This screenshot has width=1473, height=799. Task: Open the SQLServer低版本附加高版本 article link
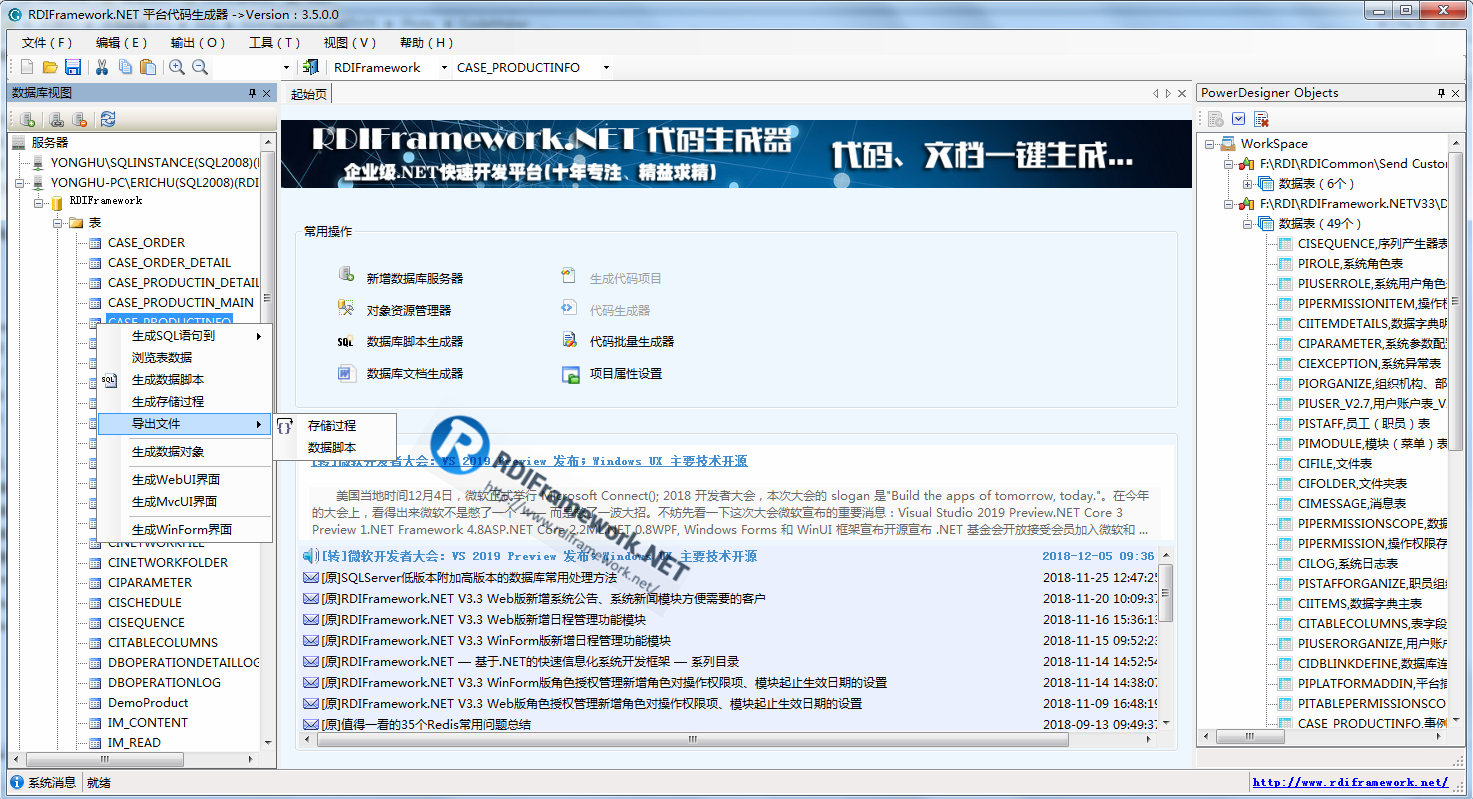(x=469, y=578)
